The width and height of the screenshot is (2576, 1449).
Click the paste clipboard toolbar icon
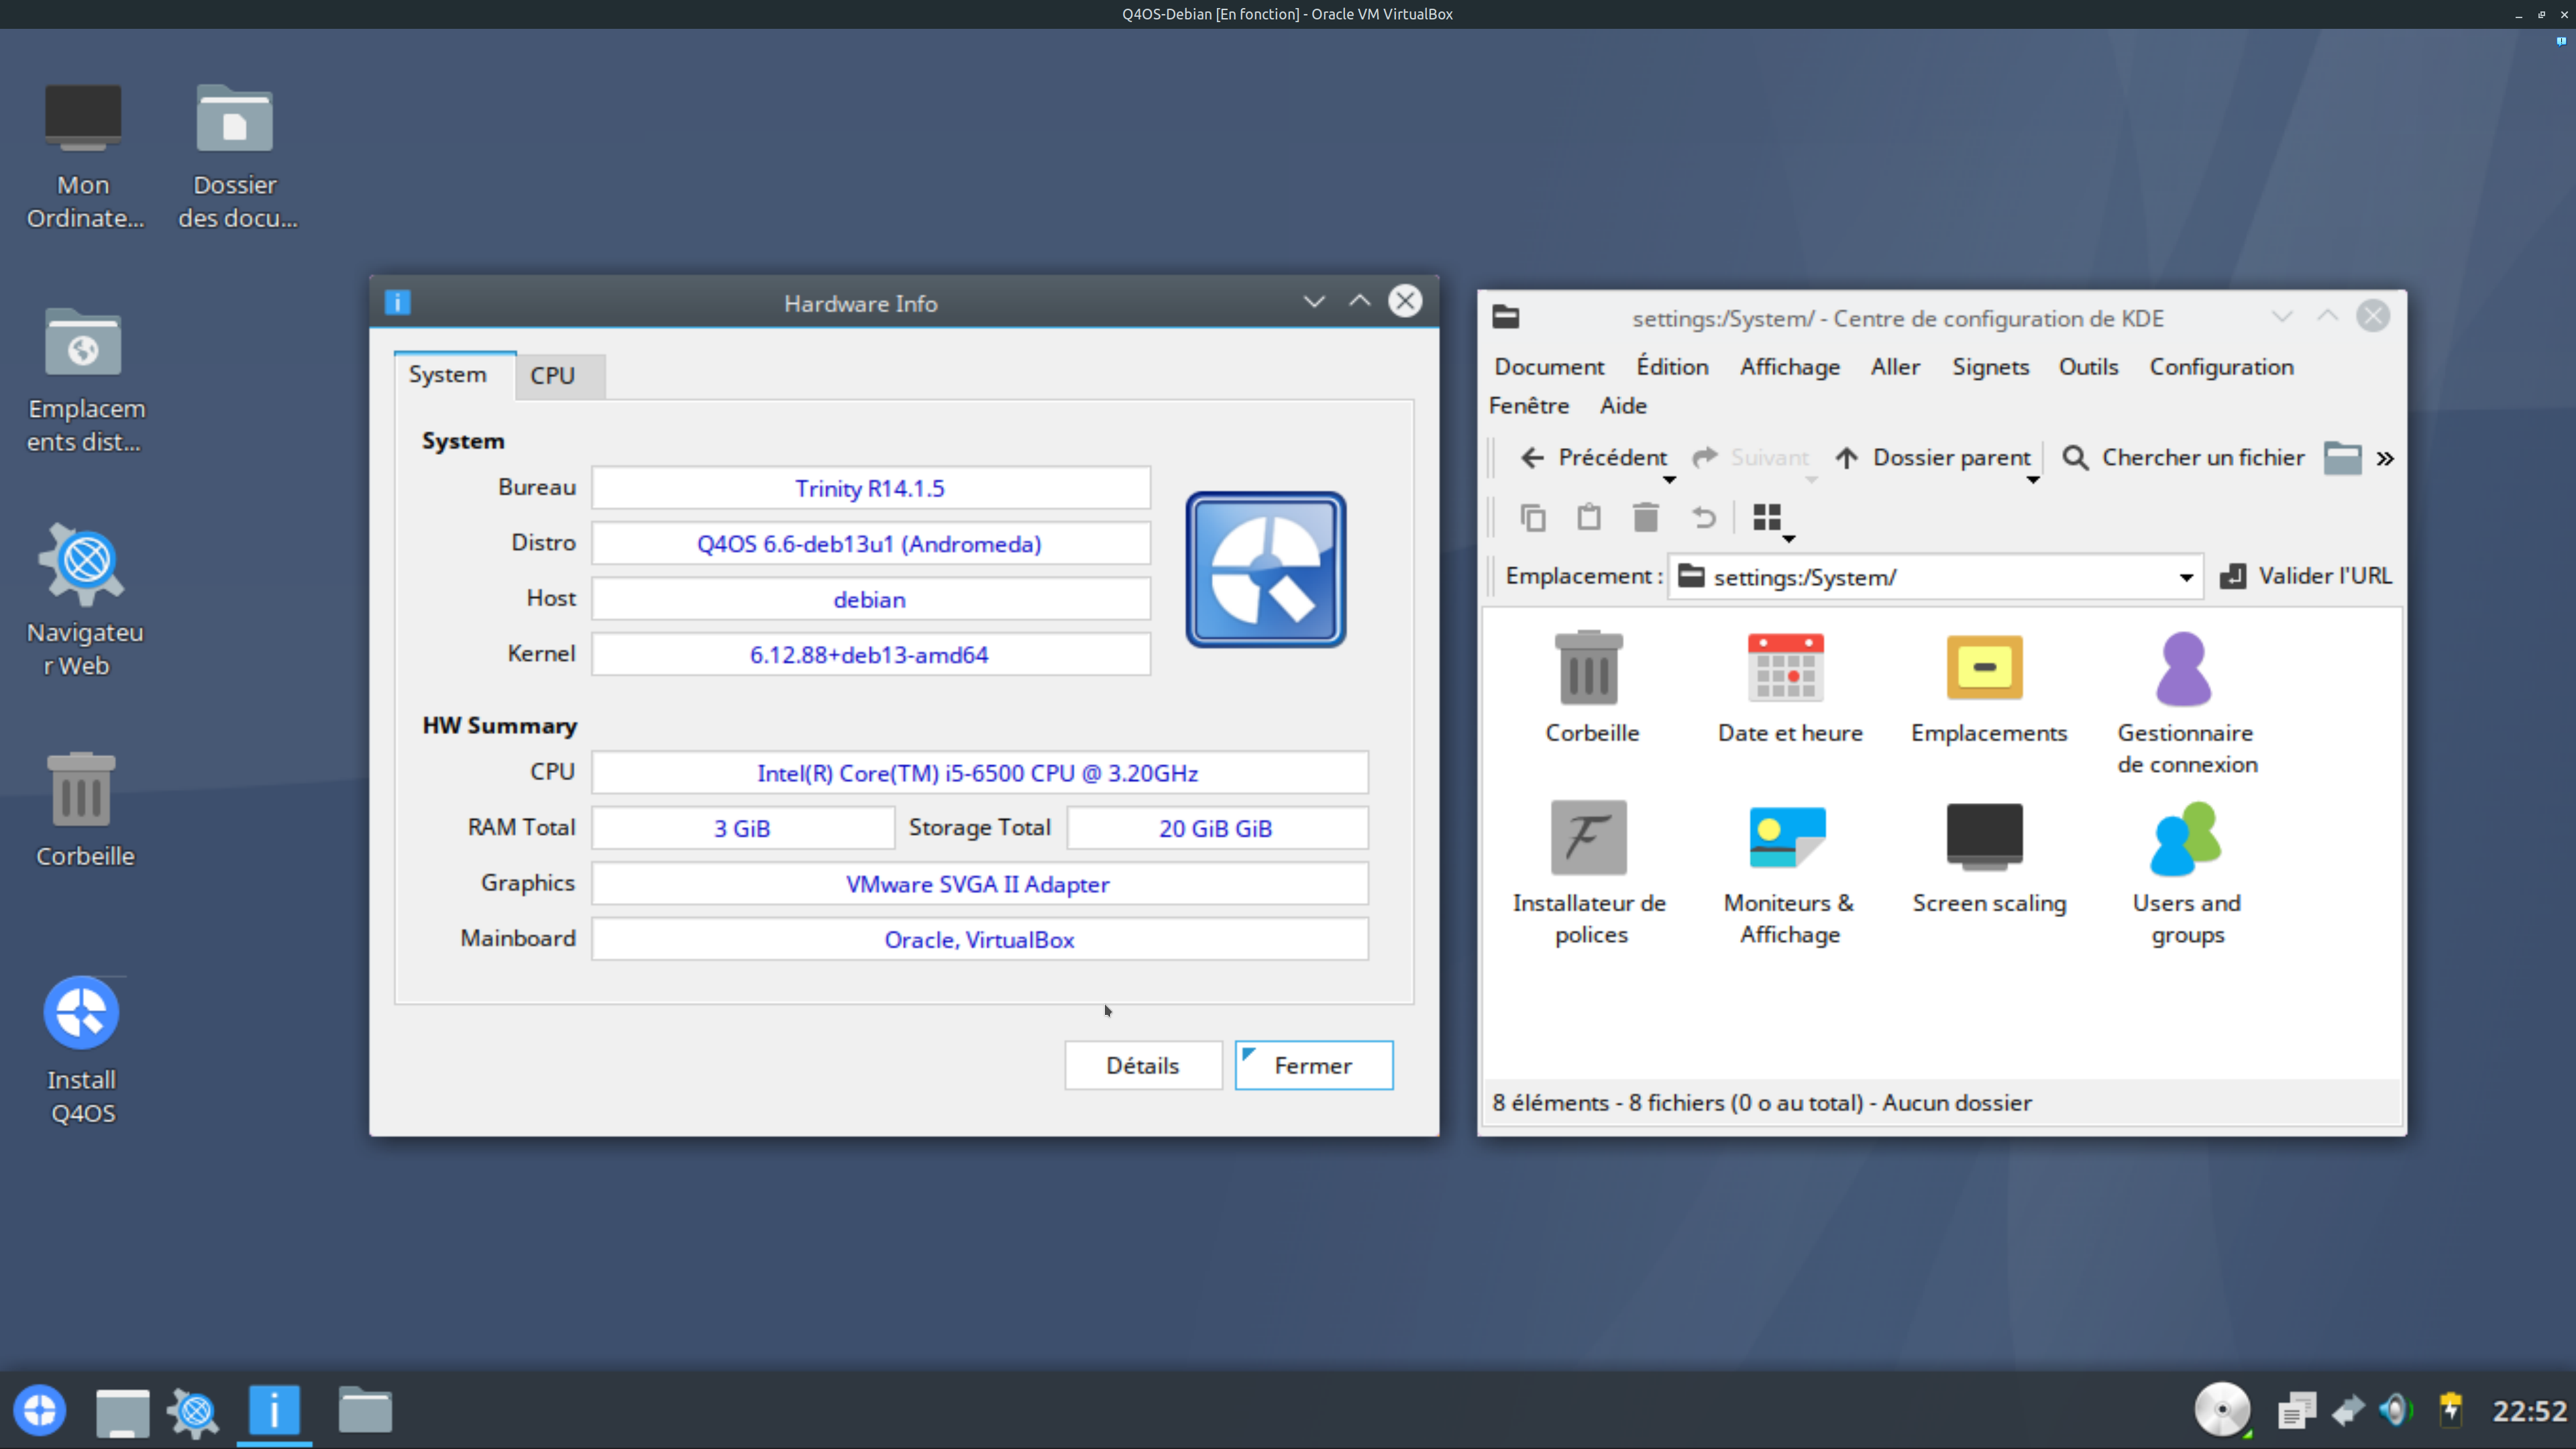1589,517
